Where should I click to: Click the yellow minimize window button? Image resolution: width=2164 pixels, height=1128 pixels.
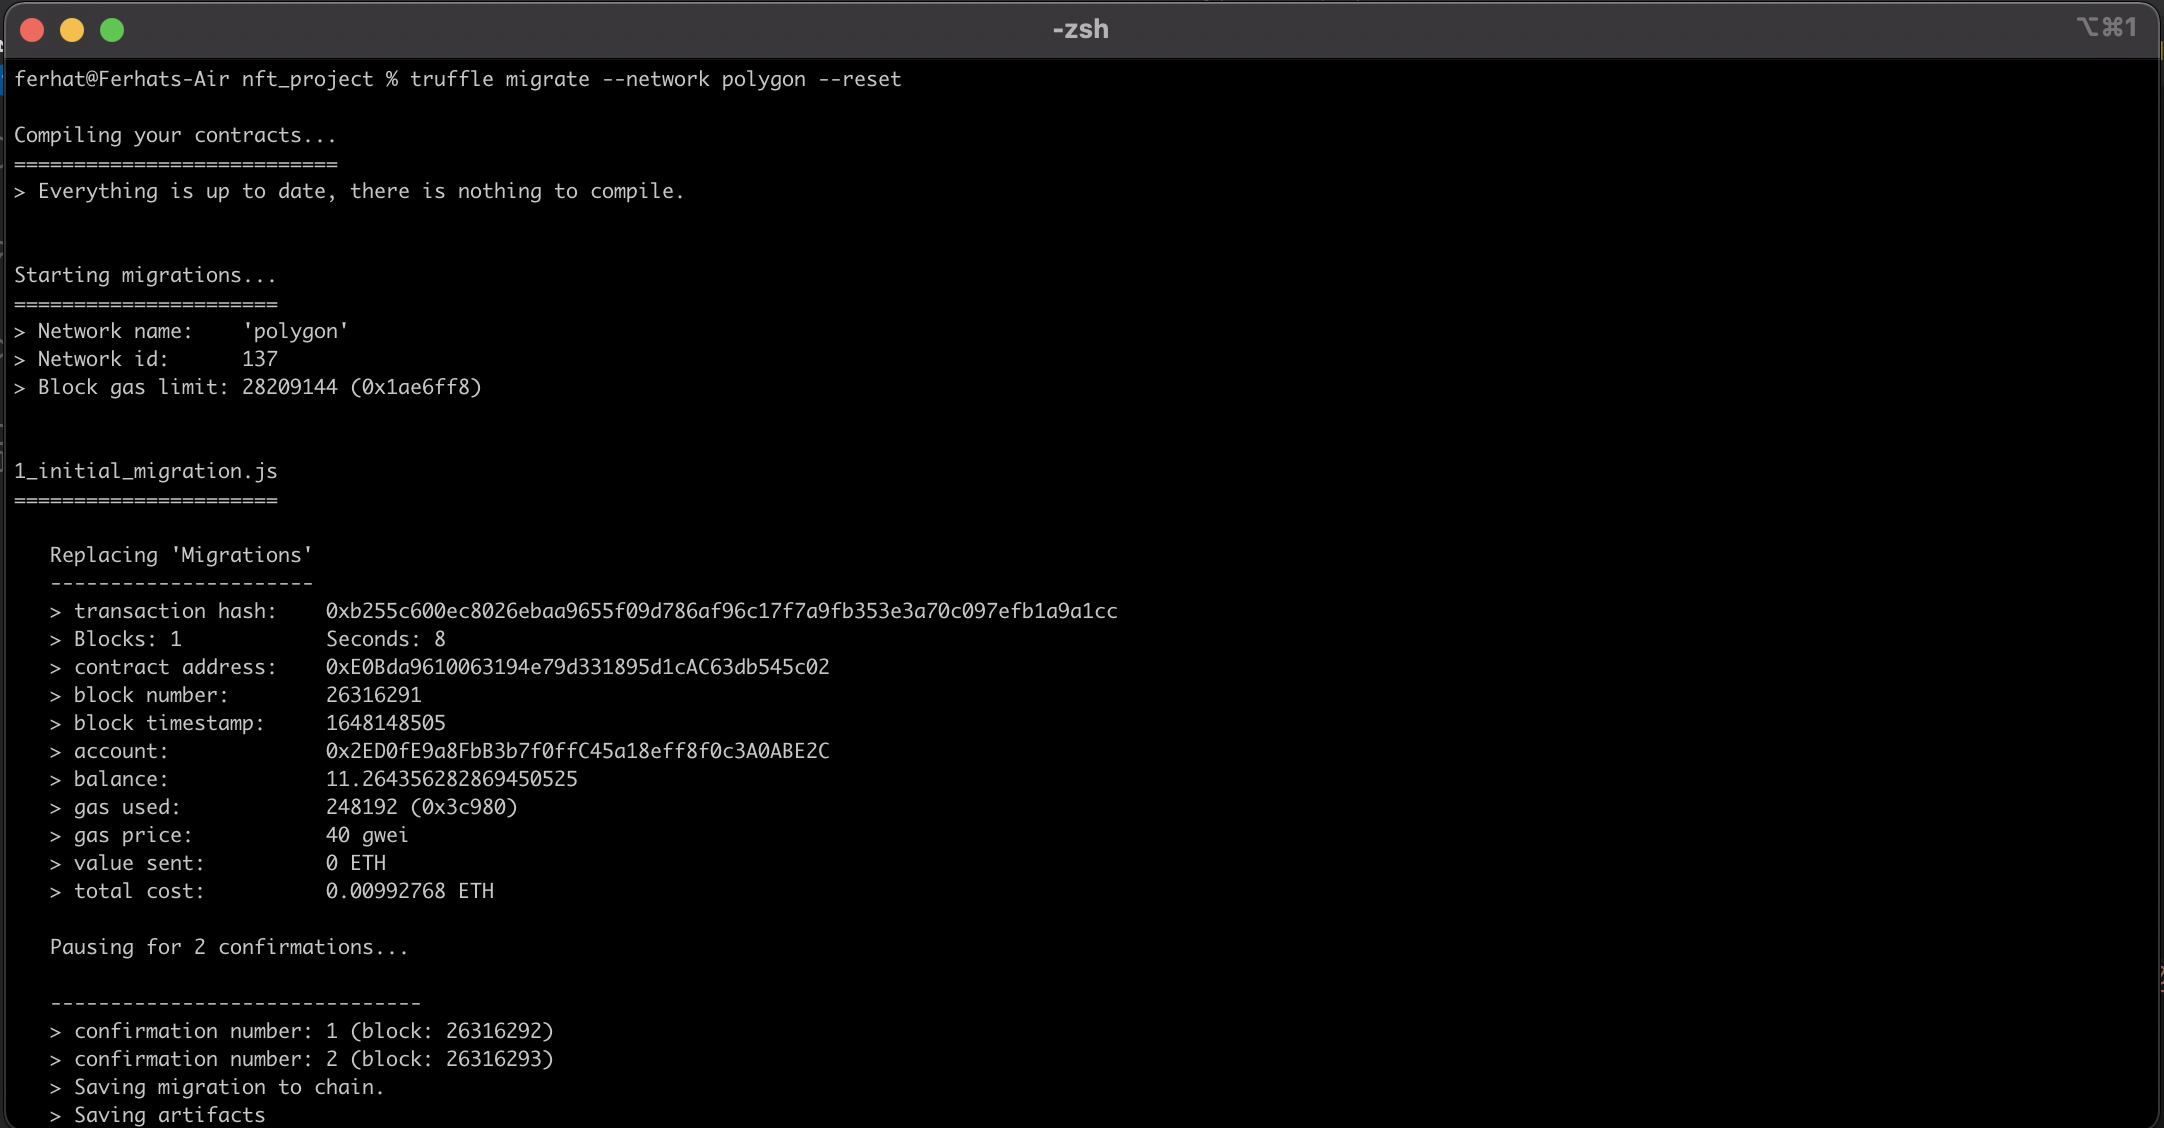click(72, 30)
